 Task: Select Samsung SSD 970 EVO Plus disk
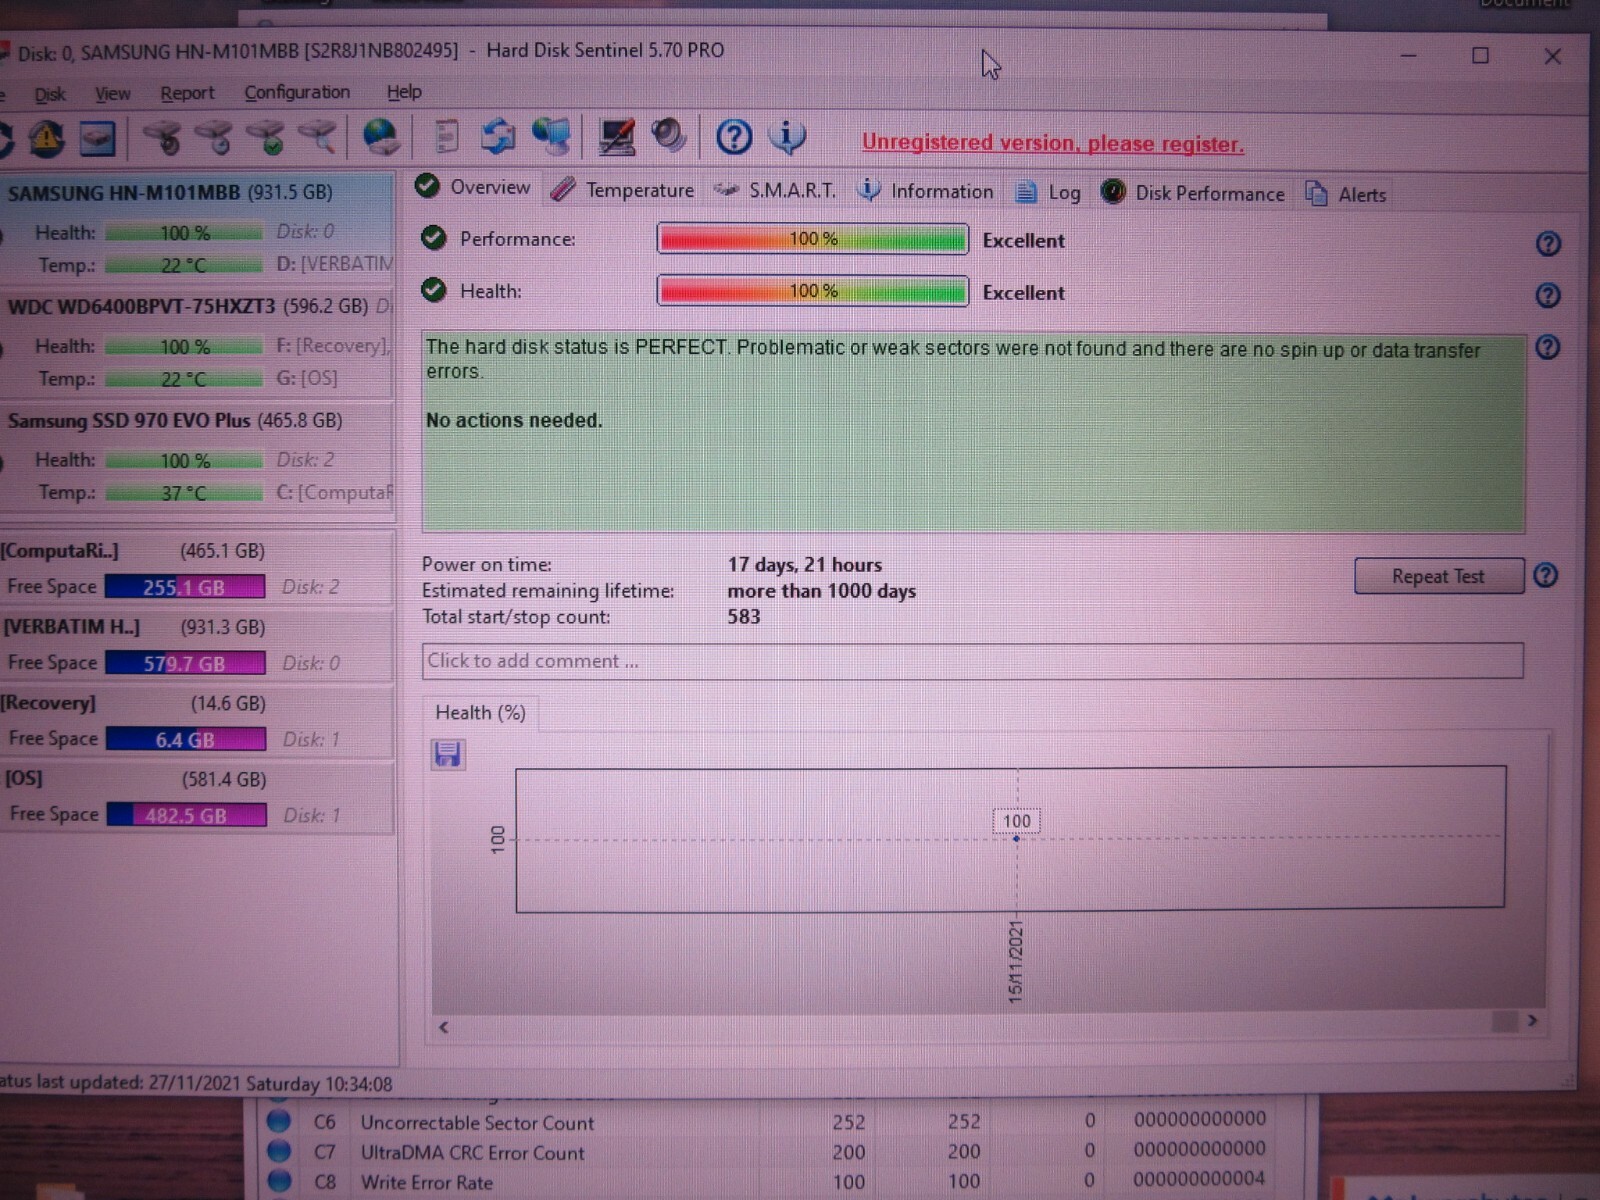(x=196, y=456)
